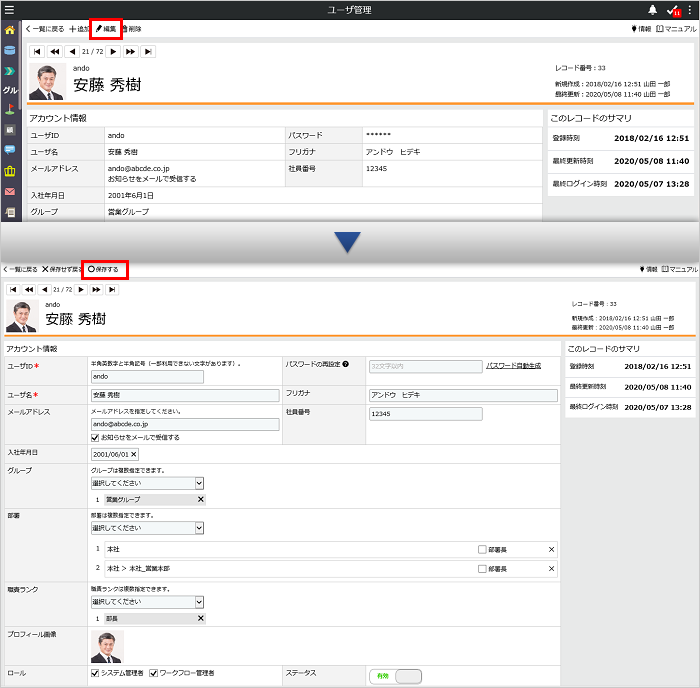Skip back several records in edit-screen navigator
Viewport: 700px width, 688px height.
[x=29, y=290]
